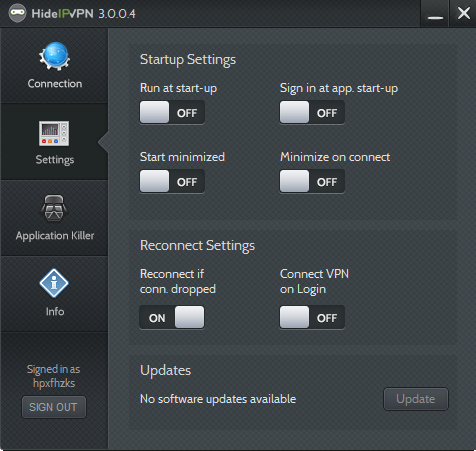This screenshot has width=476, height=451.
Task: Enable Run at start-up toggle
Action: pyautogui.click(x=172, y=113)
